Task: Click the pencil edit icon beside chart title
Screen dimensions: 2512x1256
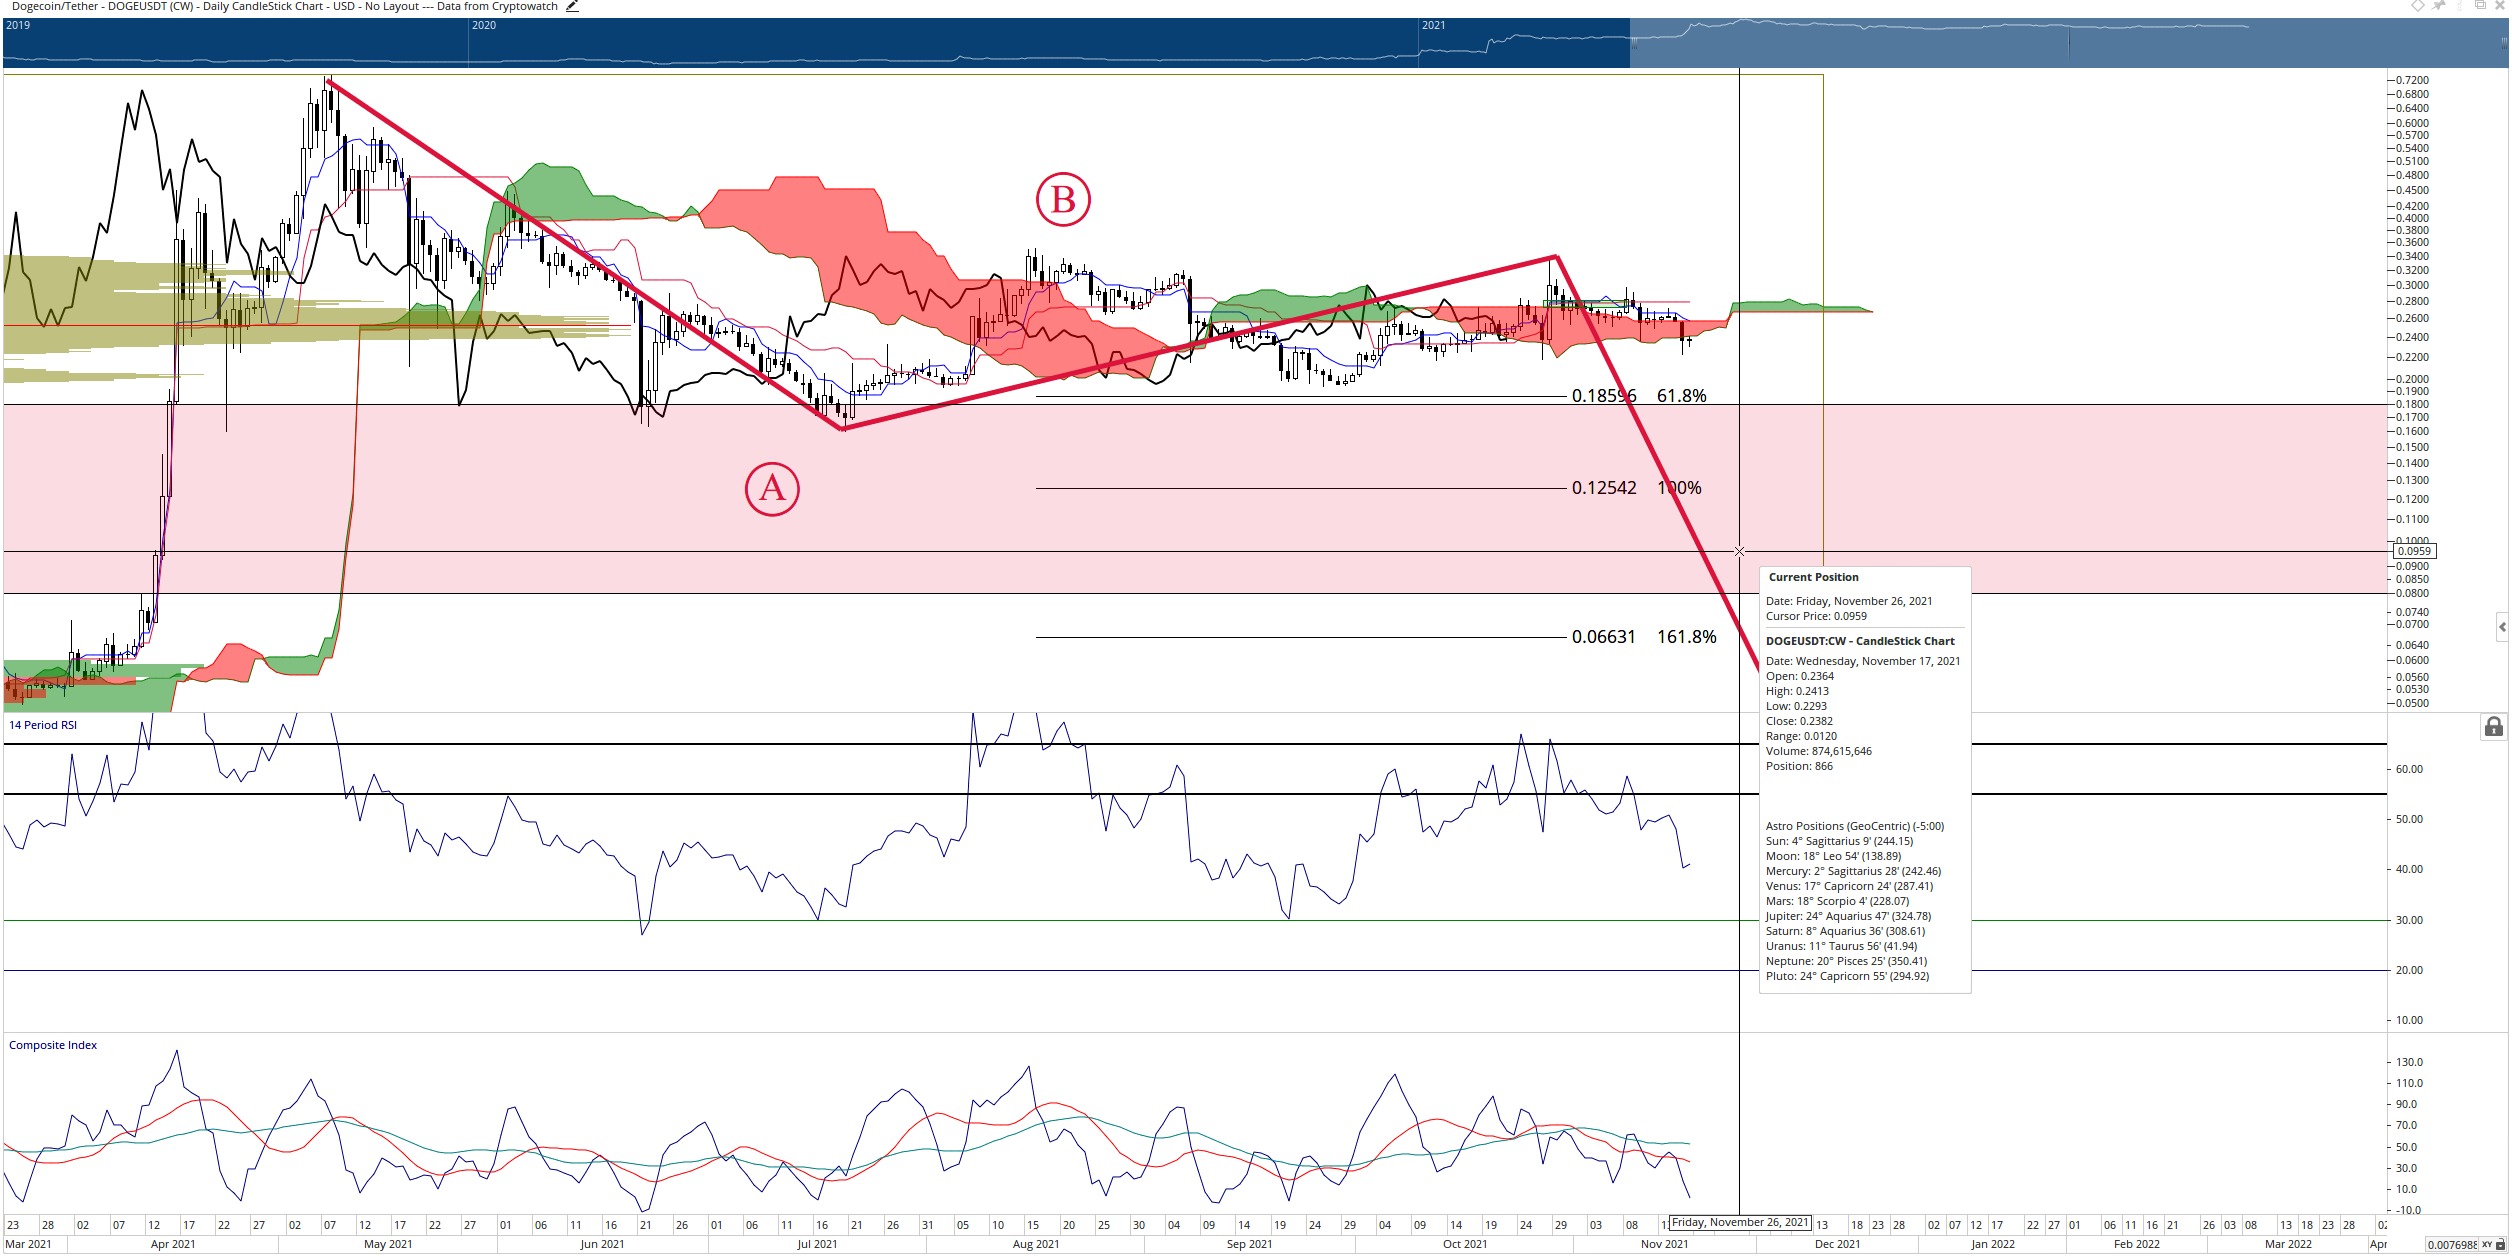Action: (x=572, y=6)
